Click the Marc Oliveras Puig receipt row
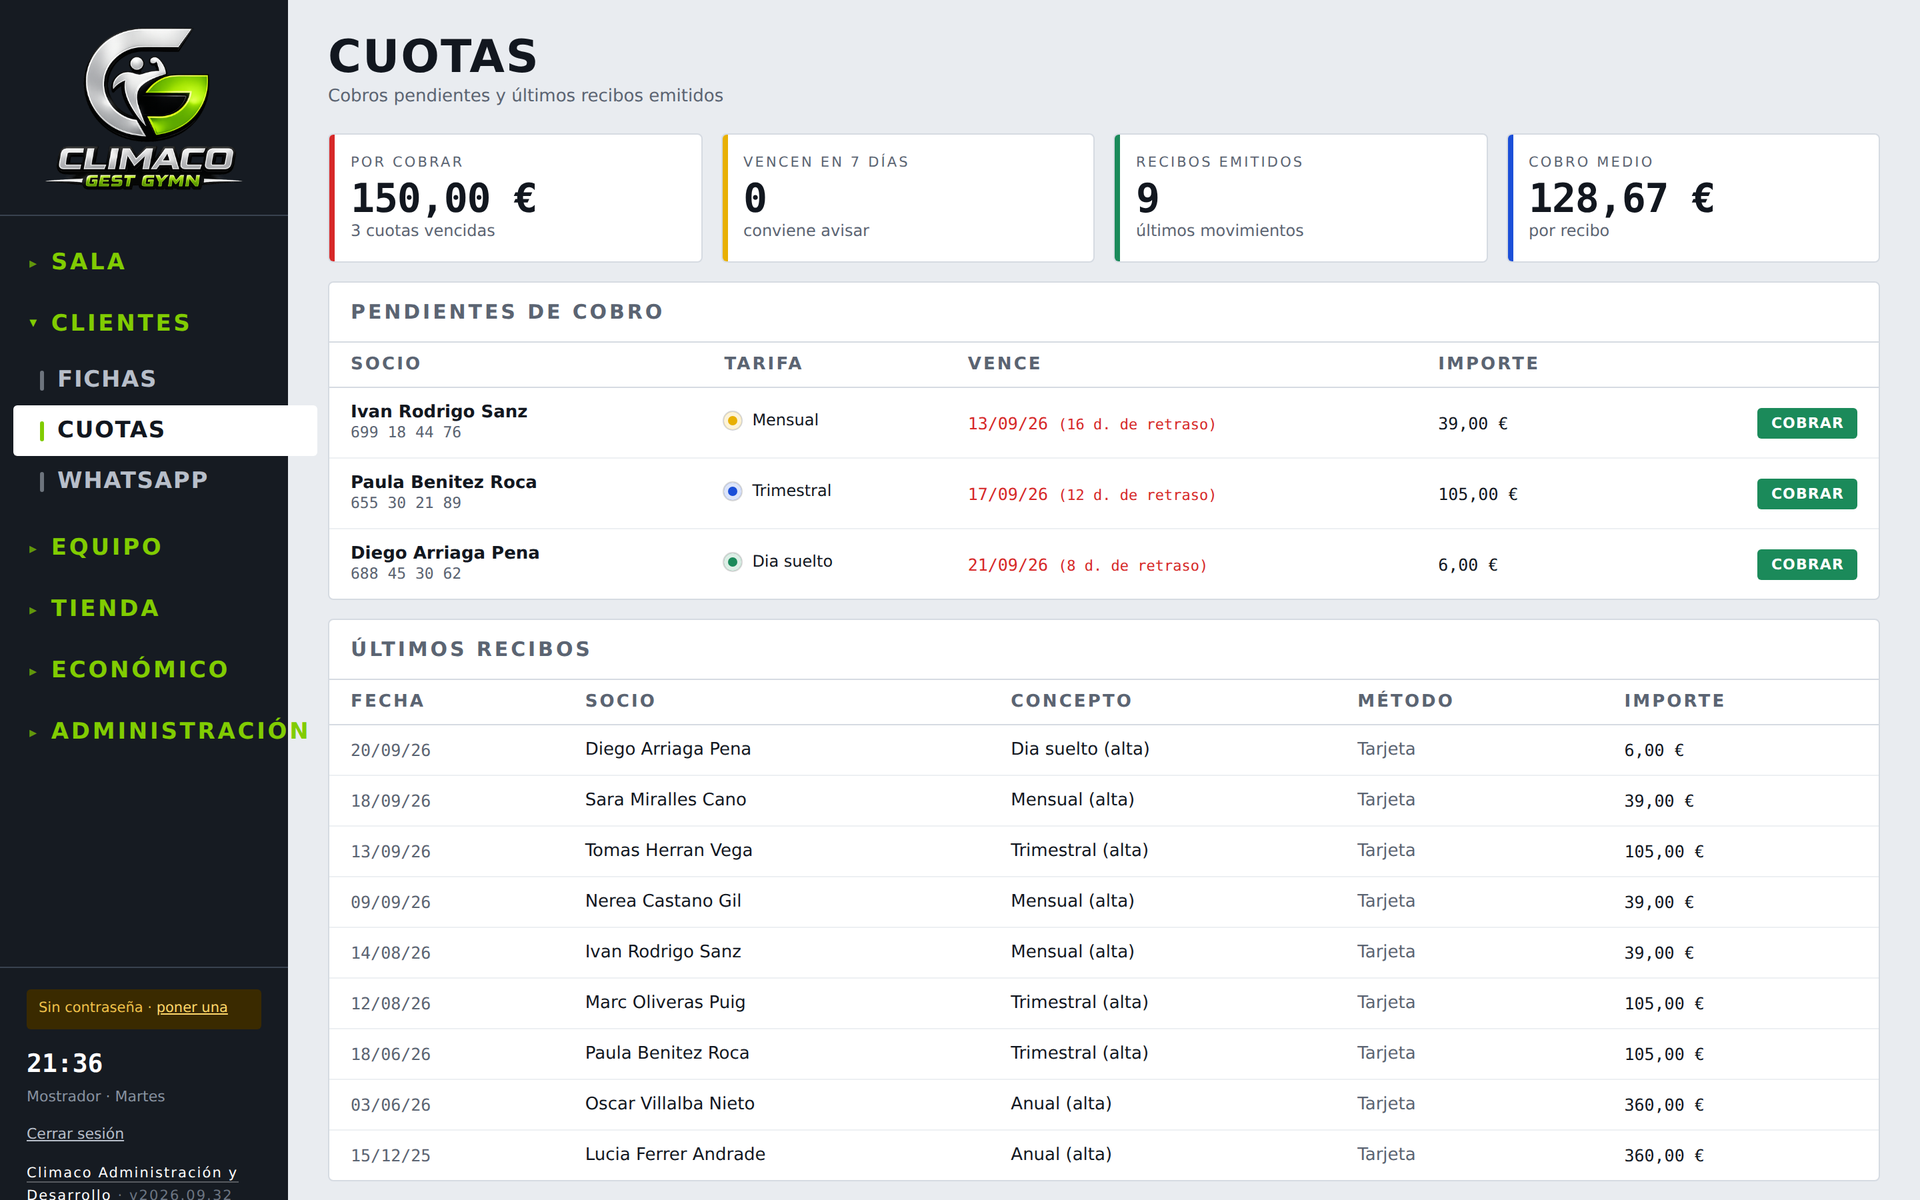 pyautogui.click(x=1104, y=1003)
